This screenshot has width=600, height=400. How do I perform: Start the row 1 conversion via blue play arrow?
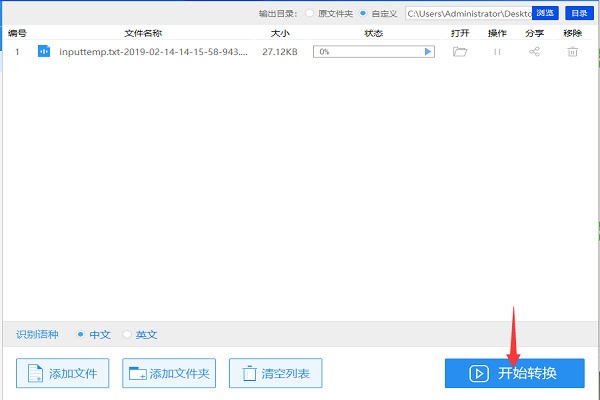tap(428, 52)
